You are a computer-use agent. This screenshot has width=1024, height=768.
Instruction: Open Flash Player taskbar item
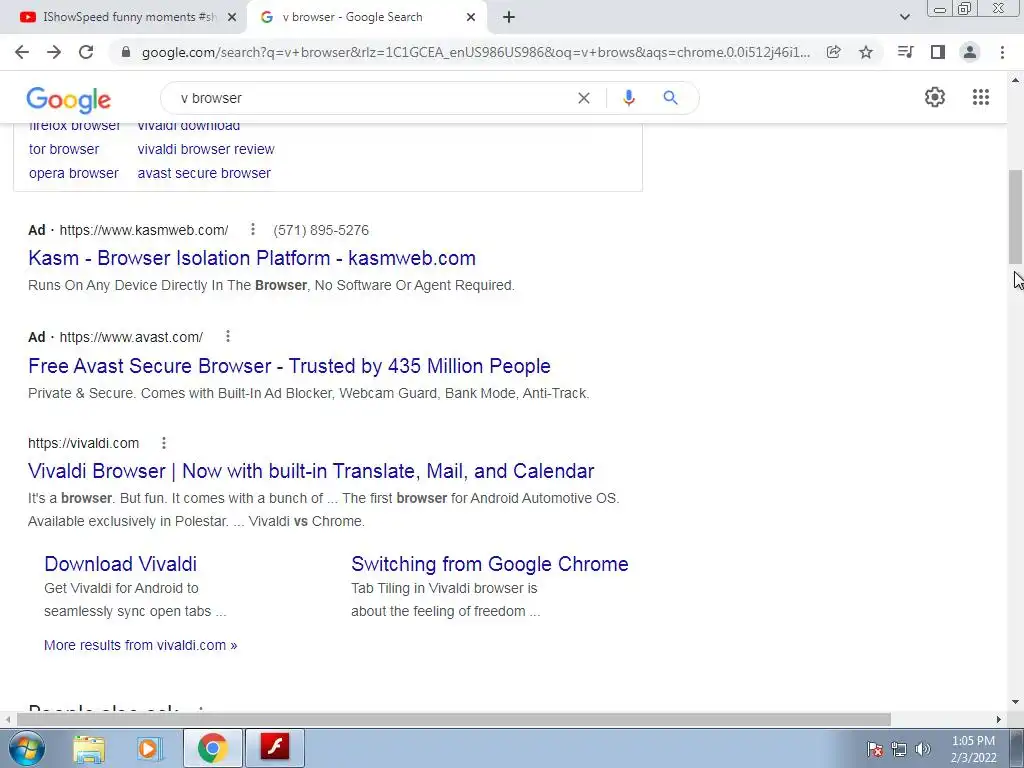[274, 748]
